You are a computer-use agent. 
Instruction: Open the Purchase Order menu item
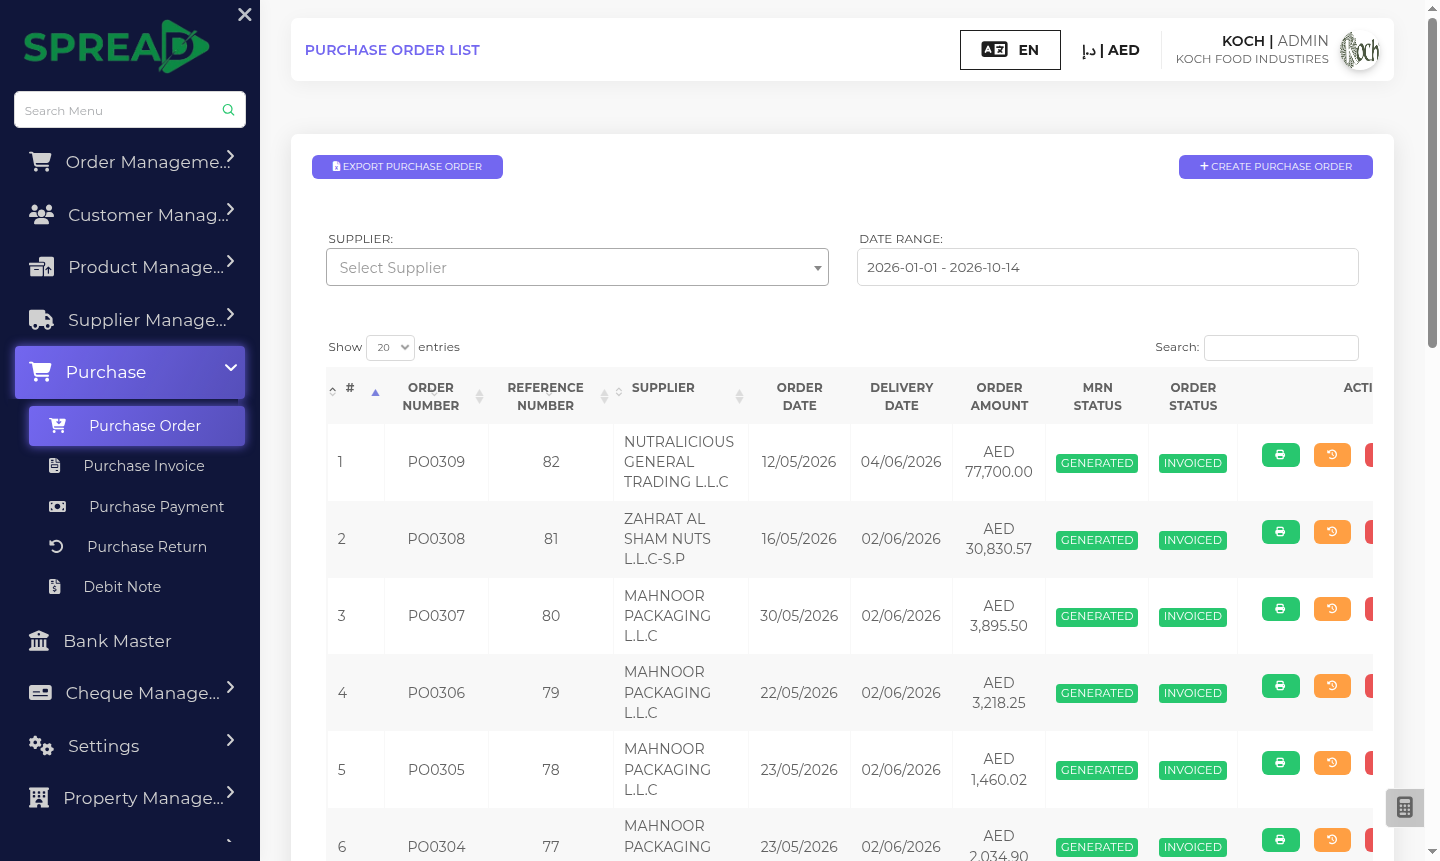click(137, 426)
